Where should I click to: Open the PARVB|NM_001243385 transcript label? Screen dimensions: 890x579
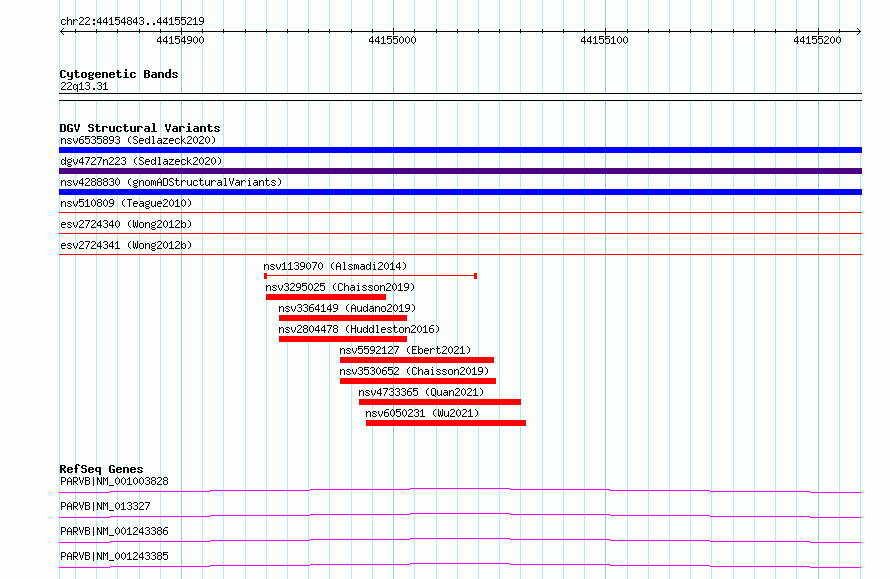pyautogui.click(x=114, y=556)
